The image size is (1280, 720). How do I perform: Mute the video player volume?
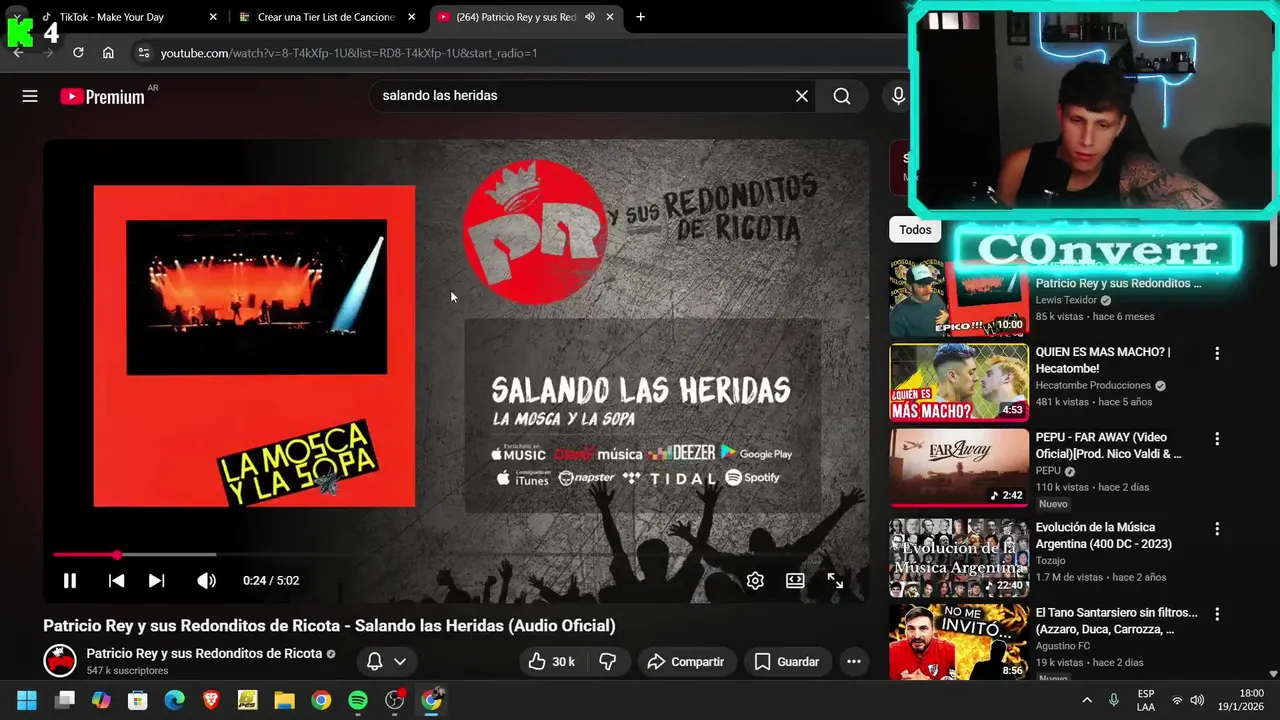point(206,580)
